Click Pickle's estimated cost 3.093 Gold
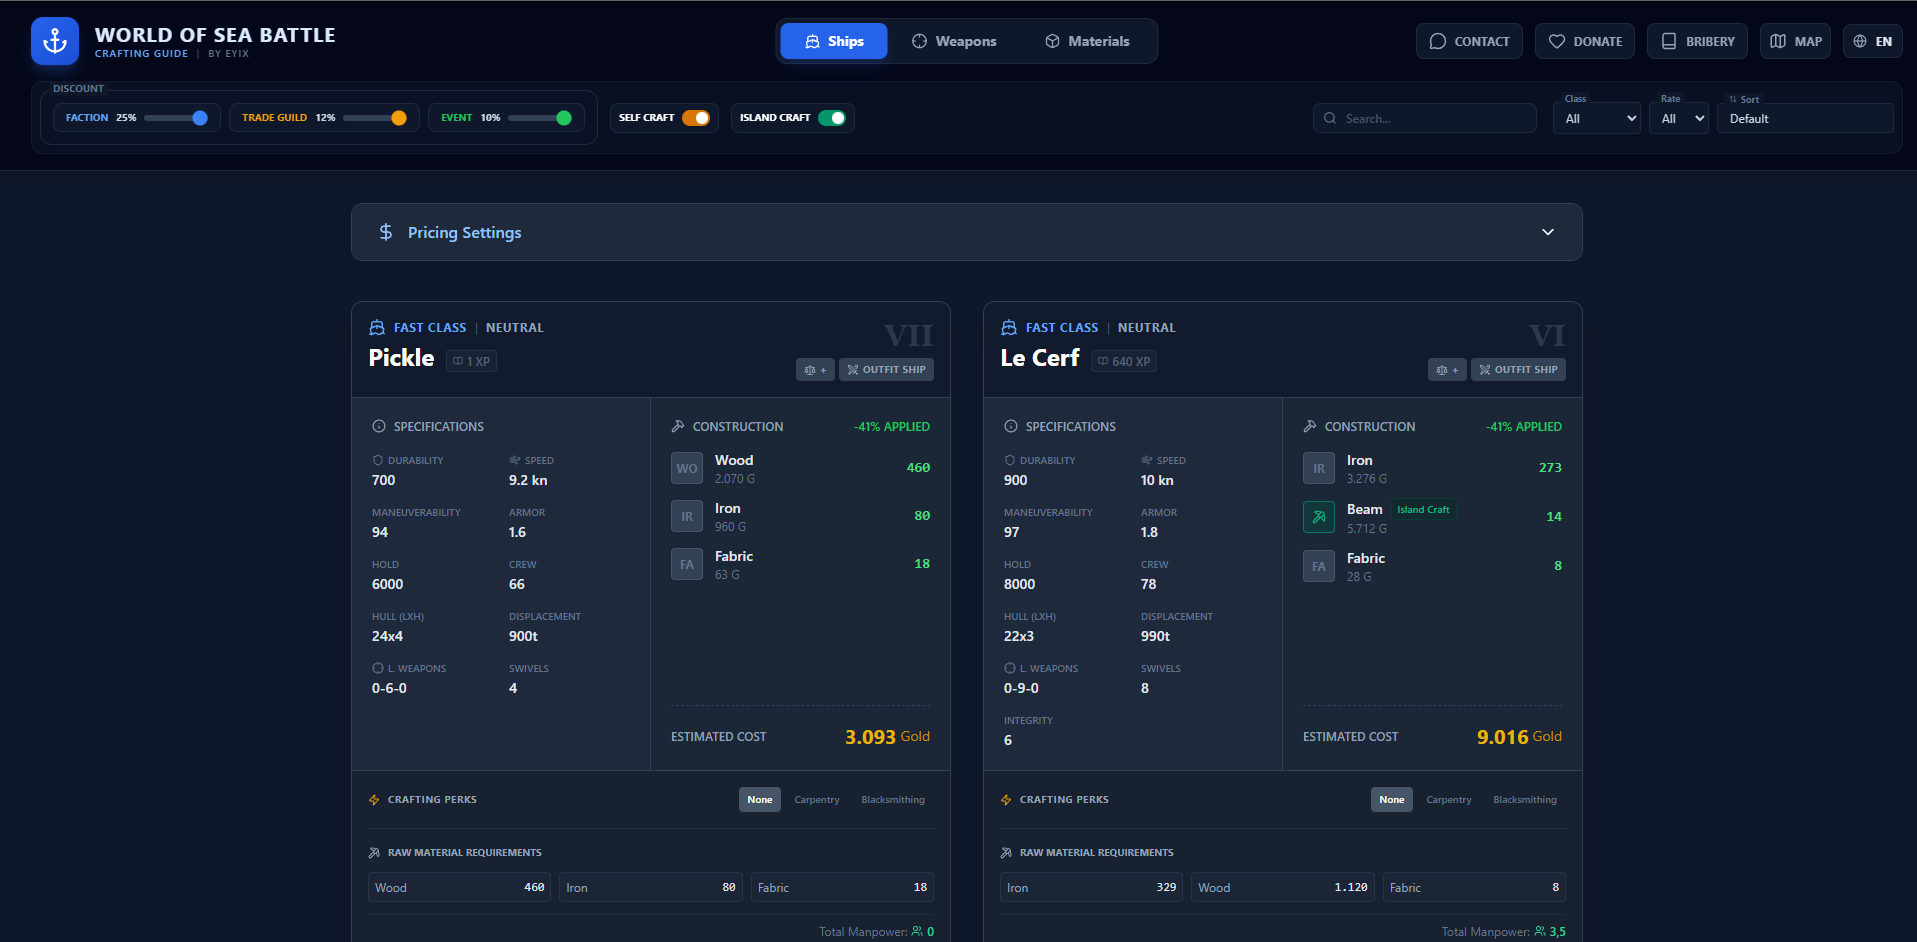Screen dimensions: 1917x942 point(887,737)
